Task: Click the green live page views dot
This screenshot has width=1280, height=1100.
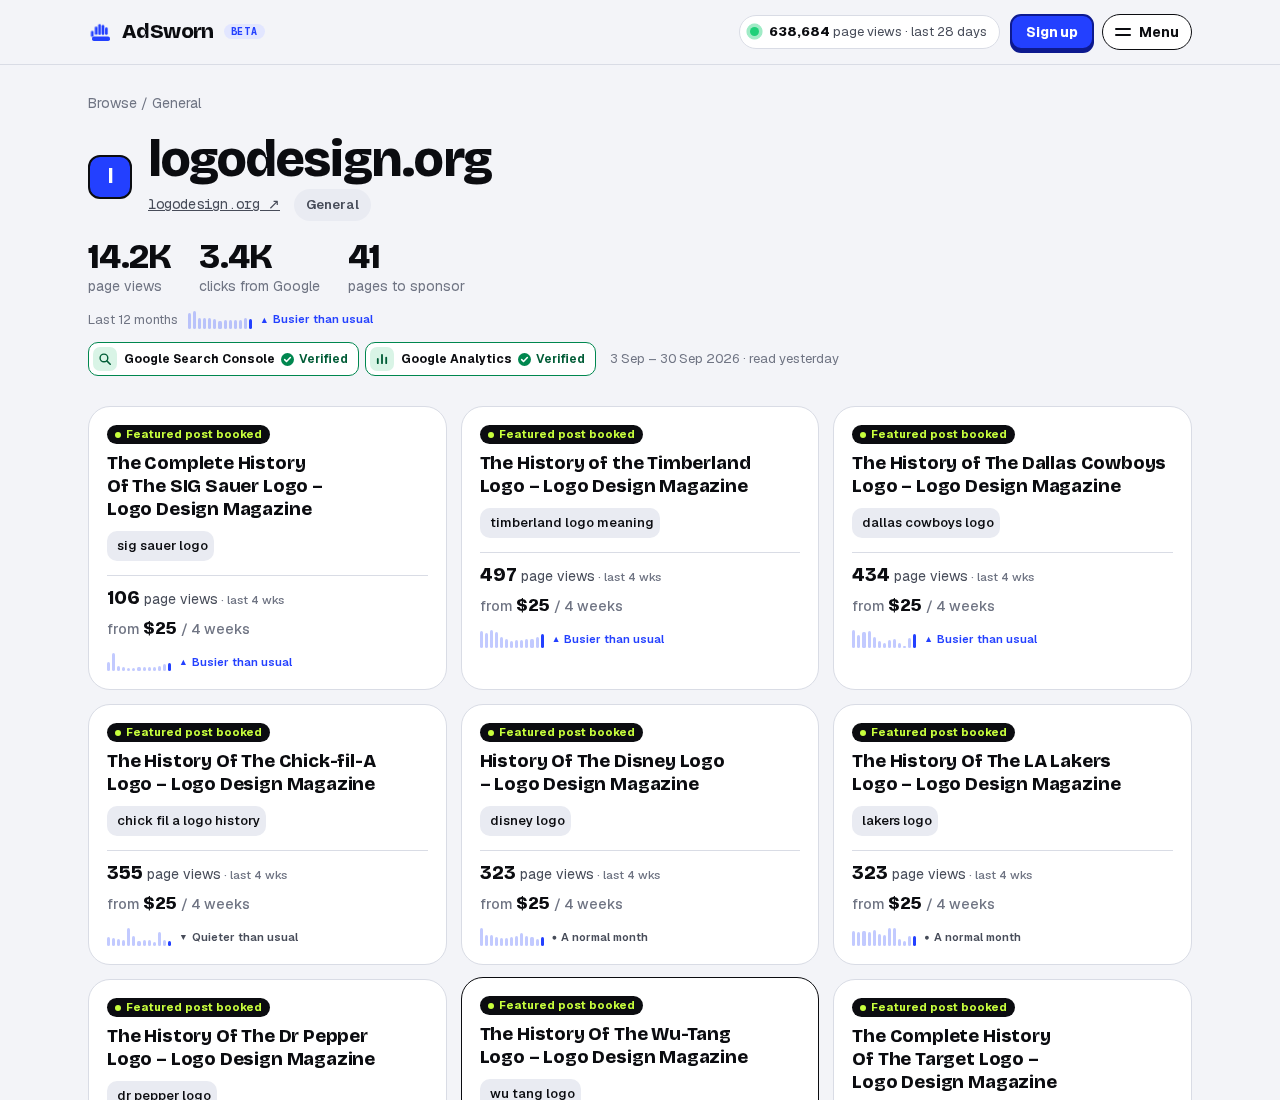Action: click(x=755, y=32)
